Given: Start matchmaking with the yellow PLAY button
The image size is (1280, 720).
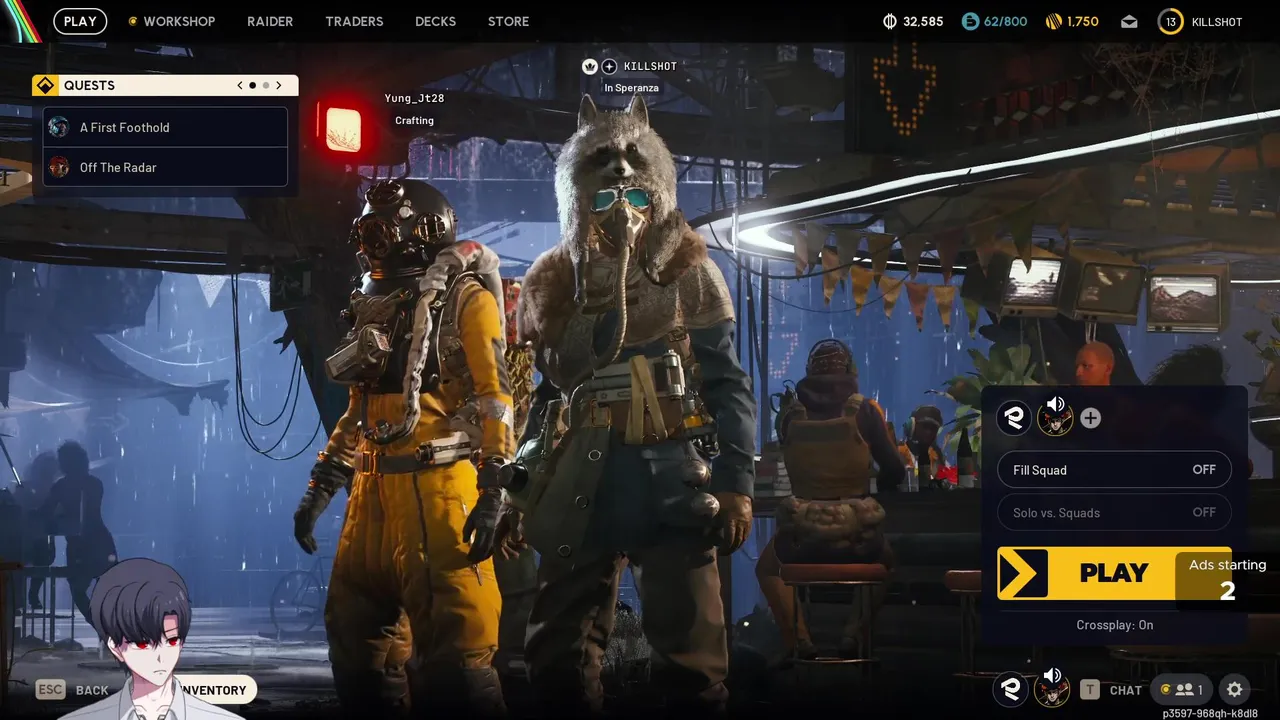Looking at the screenshot, I should point(1114,573).
